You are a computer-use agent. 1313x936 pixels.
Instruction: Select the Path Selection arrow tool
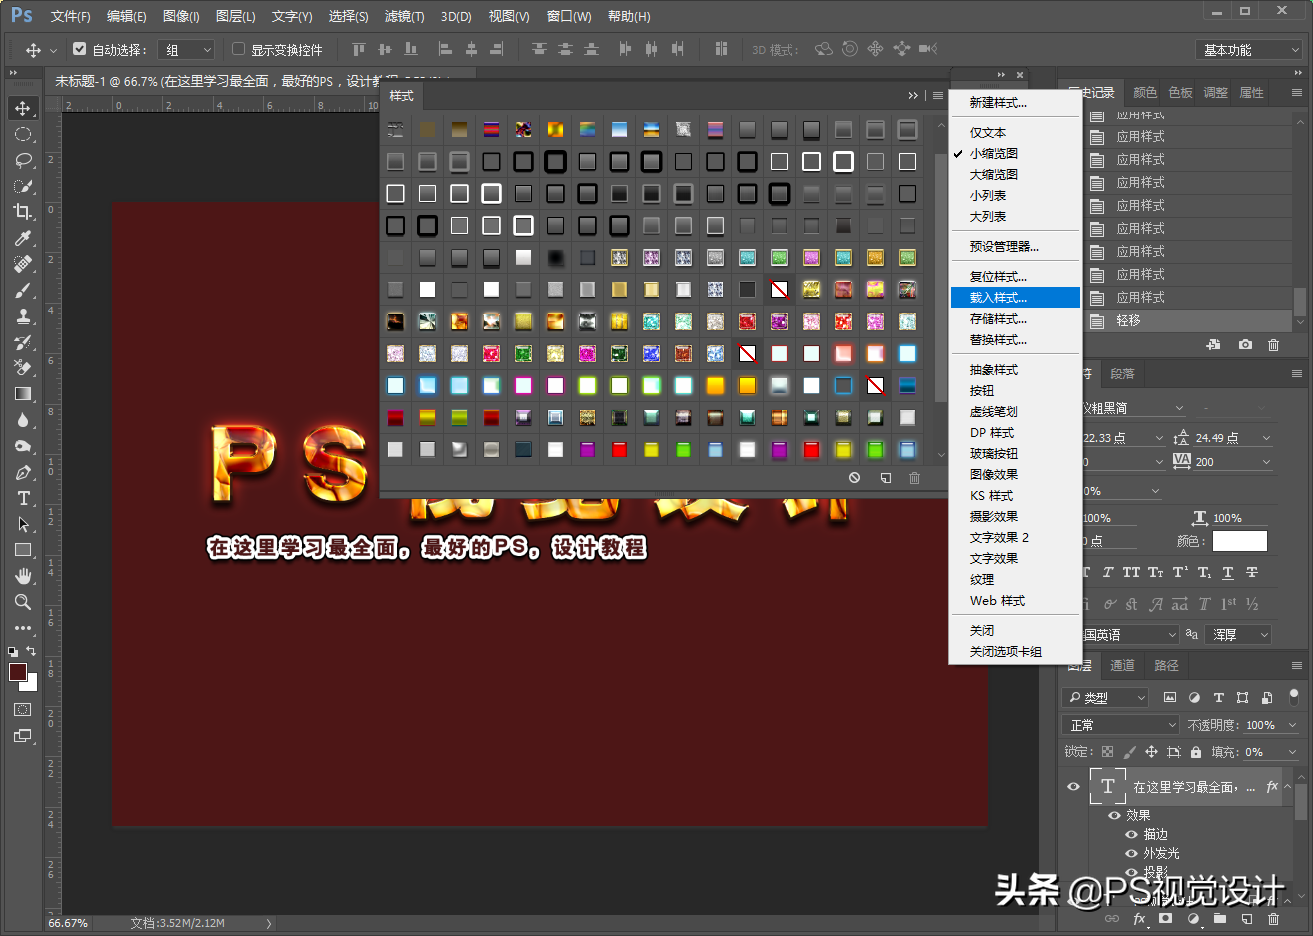[22, 524]
